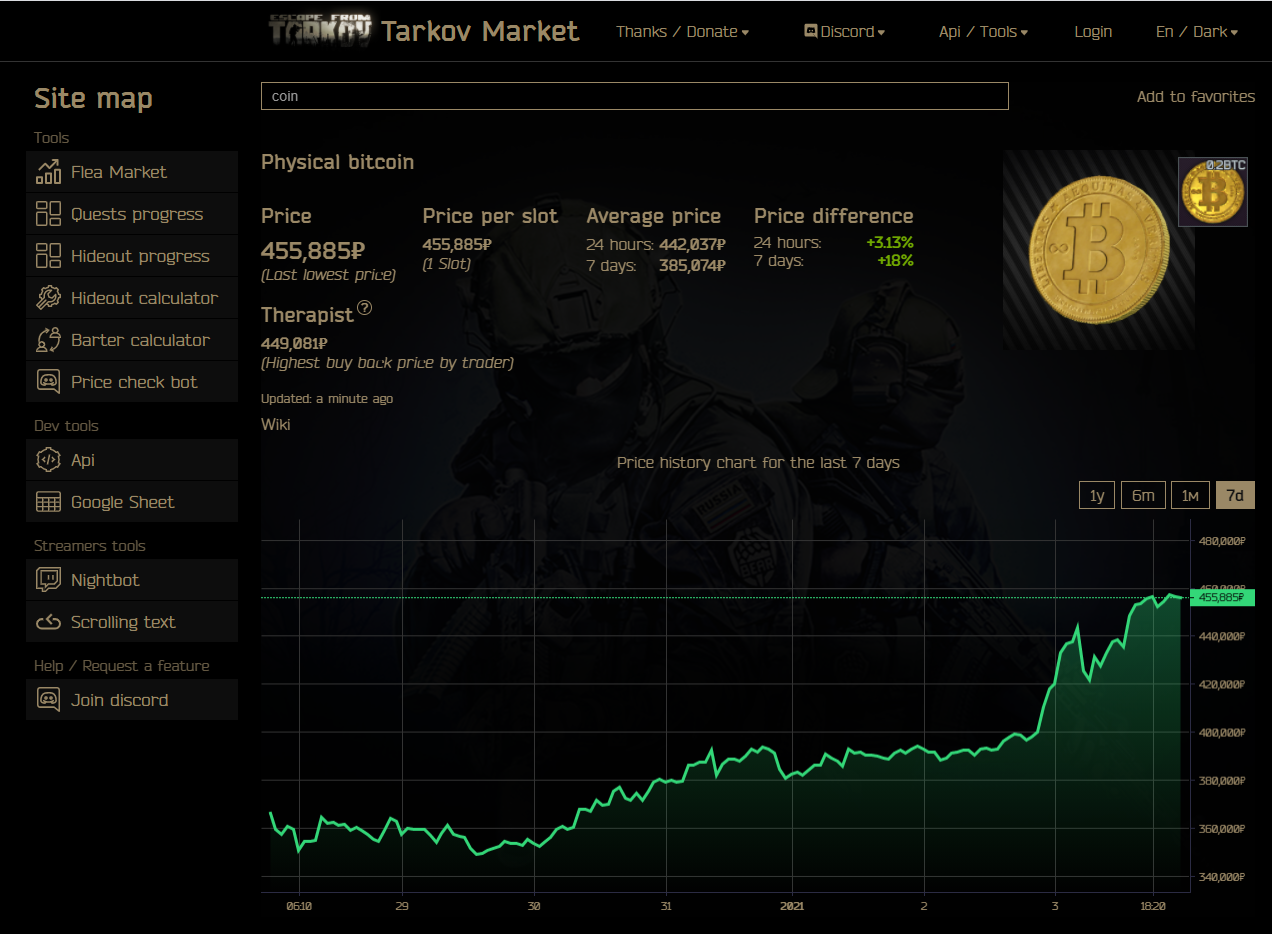Expand the Discord dropdown menu
The width and height of the screenshot is (1272, 934).
tap(845, 31)
